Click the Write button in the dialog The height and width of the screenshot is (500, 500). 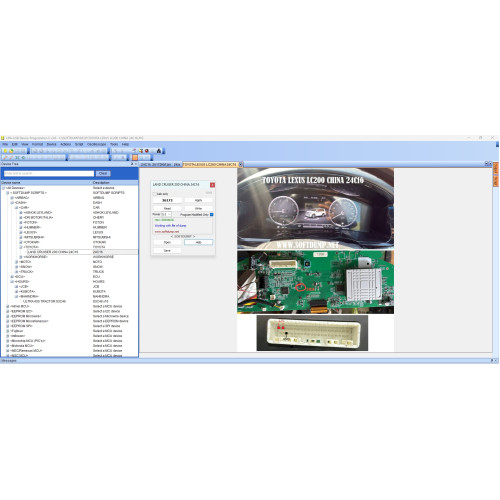198,208
